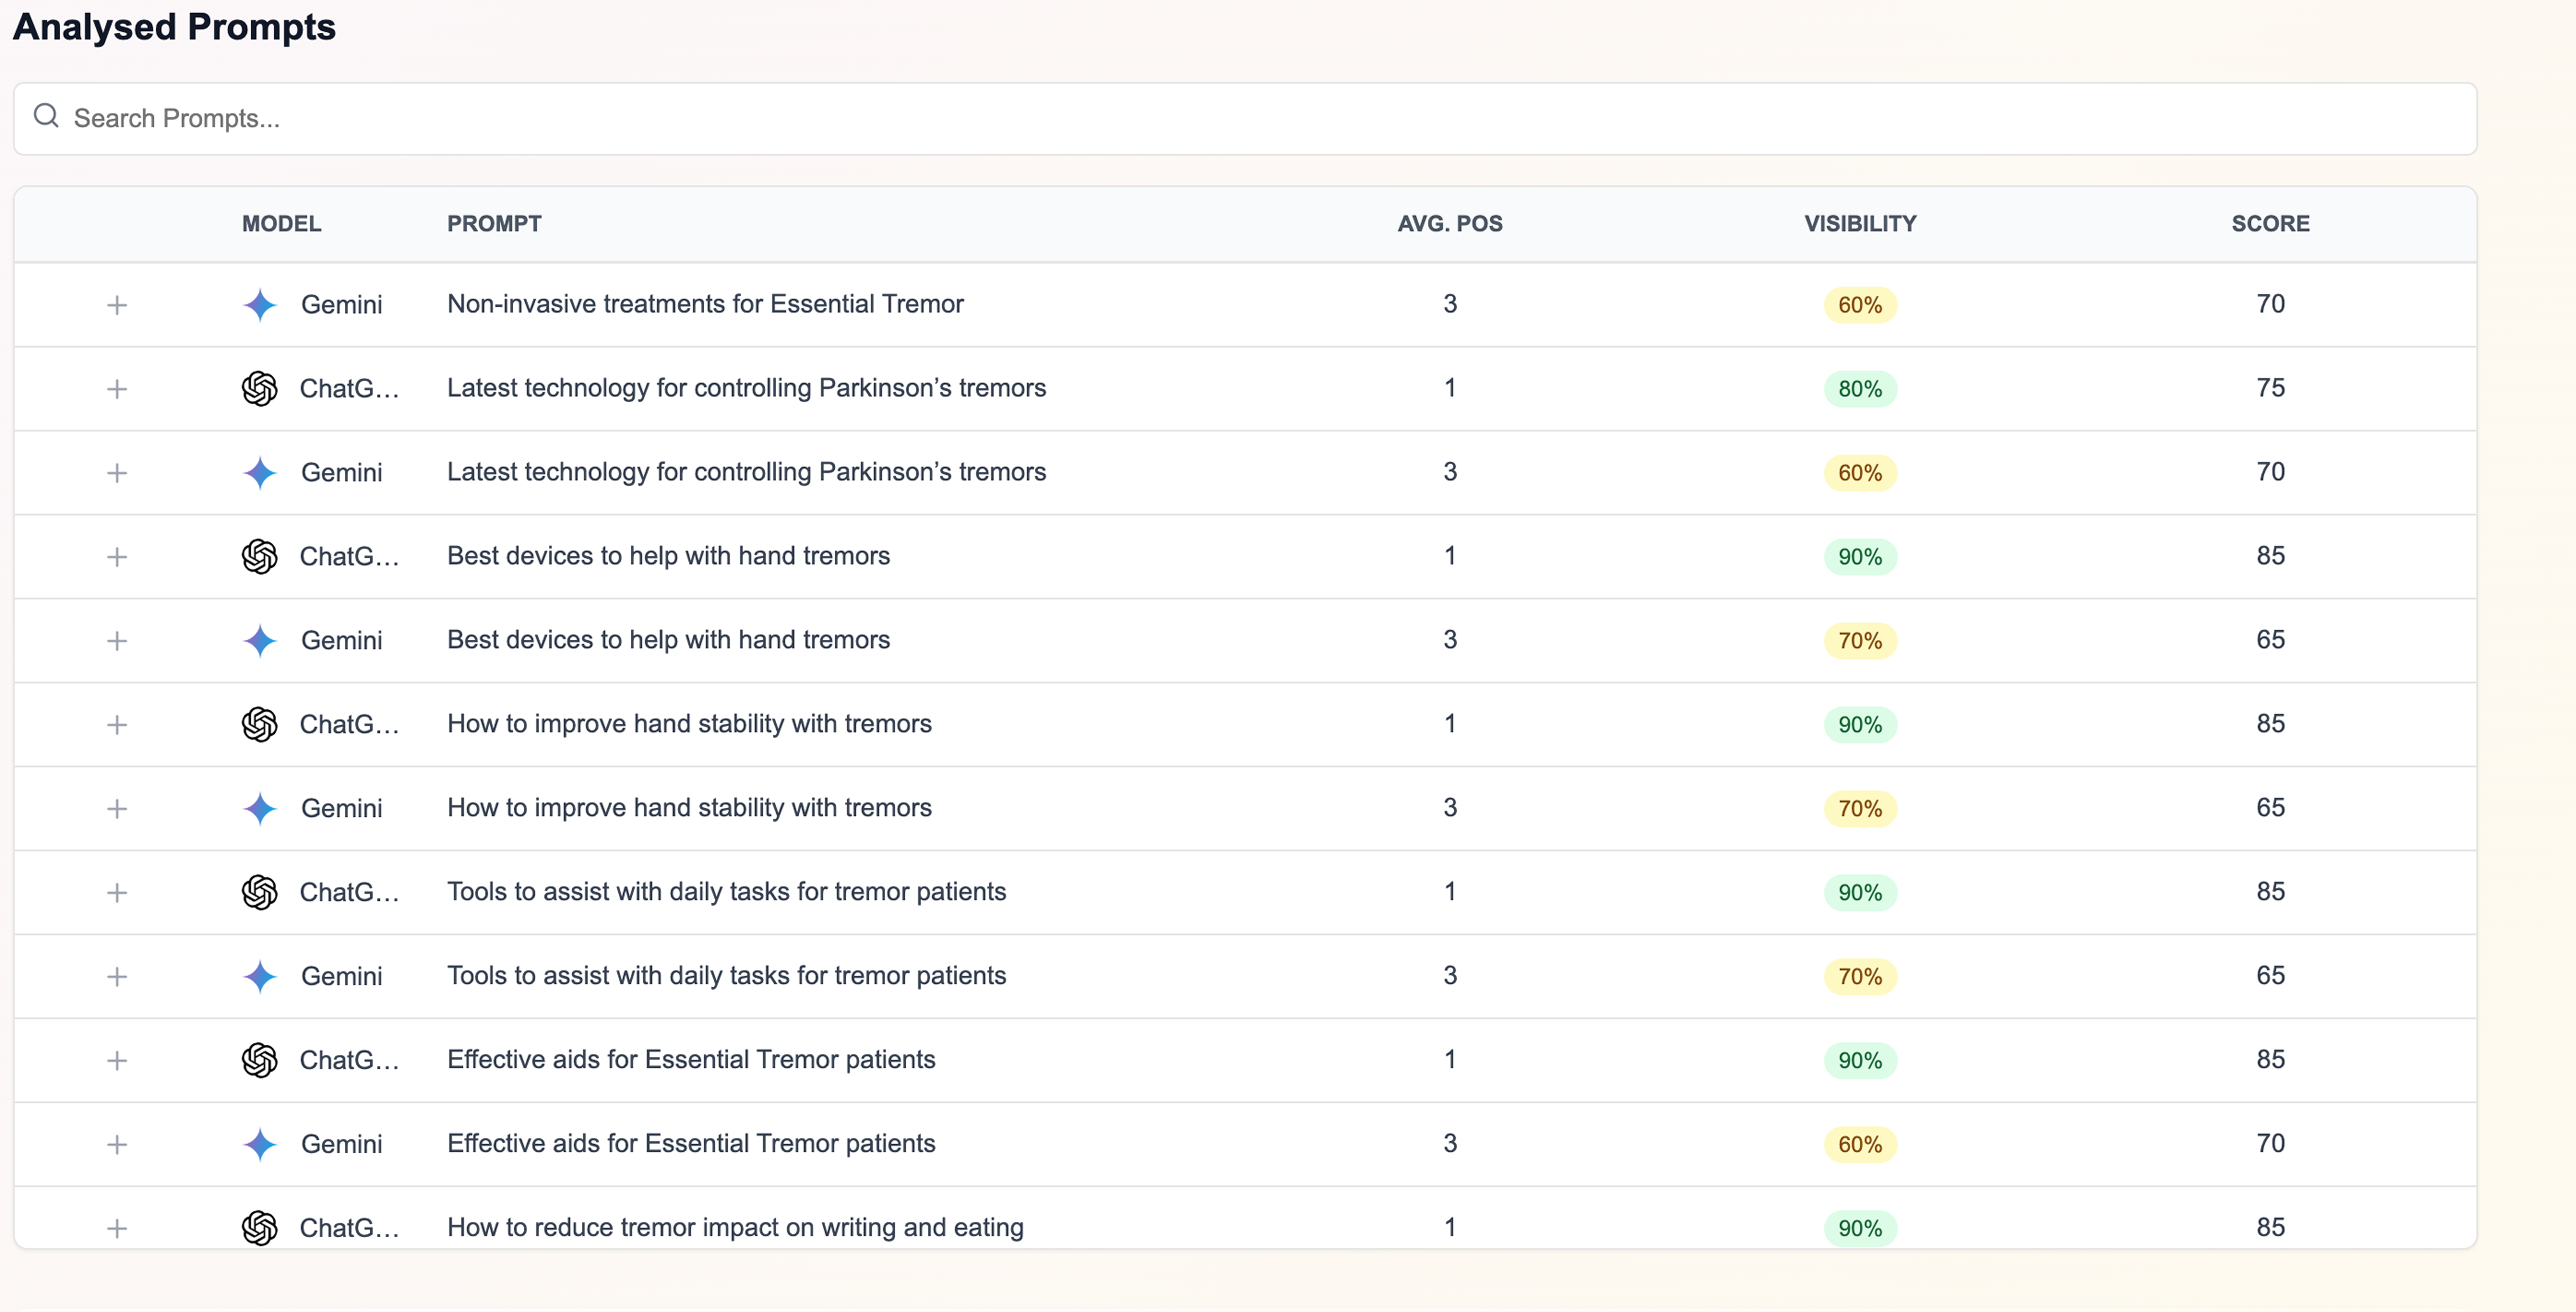Image resolution: width=2576 pixels, height=1312 pixels.
Task: Click the search magnifier icon
Action: (46, 116)
